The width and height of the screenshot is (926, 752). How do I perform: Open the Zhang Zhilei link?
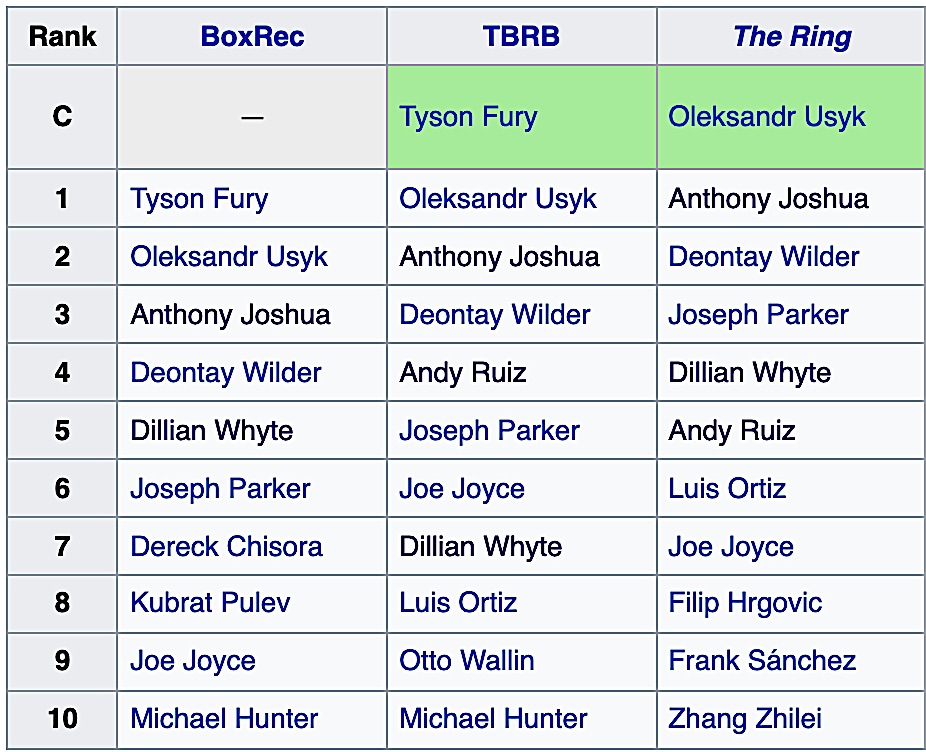pos(745,719)
